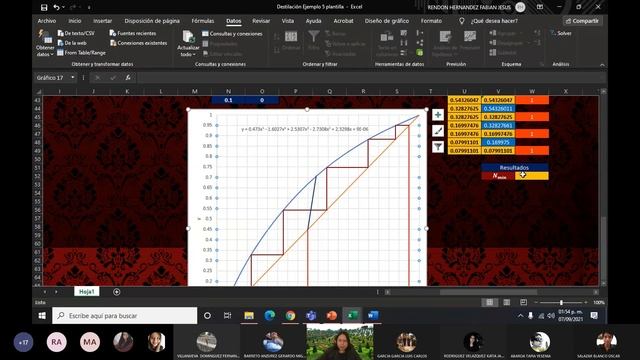
Task: Open Diseño de gráfico tab
Action: (387, 21)
